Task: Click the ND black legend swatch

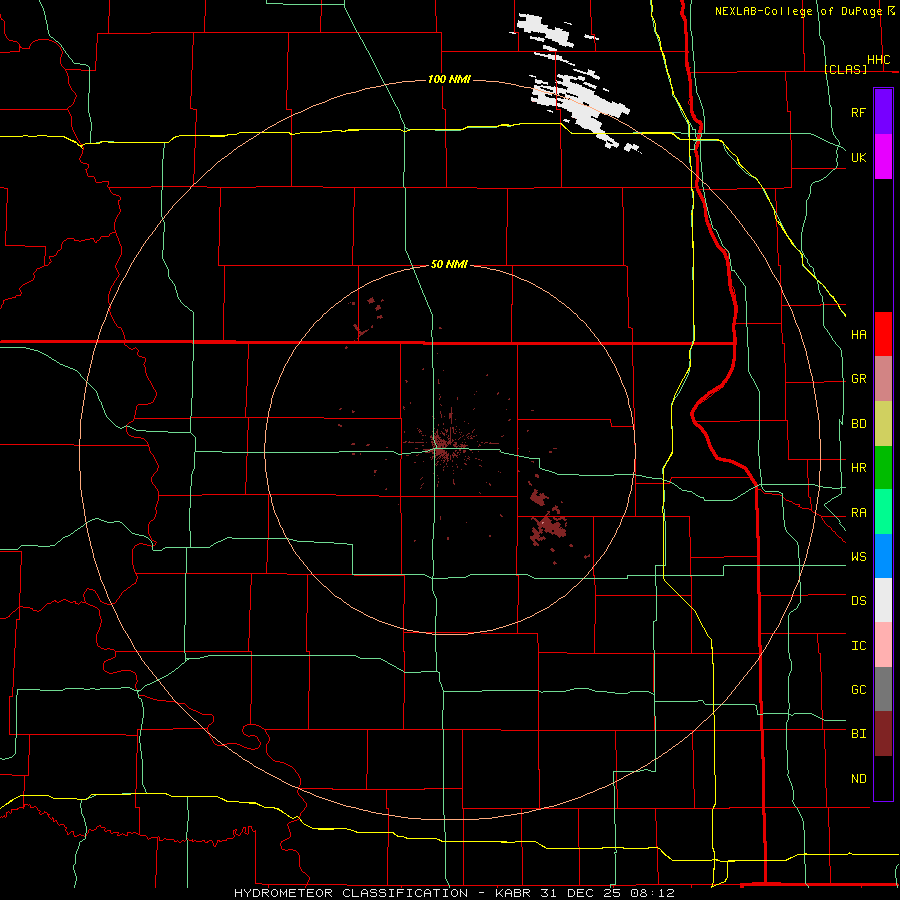Action: click(883, 778)
